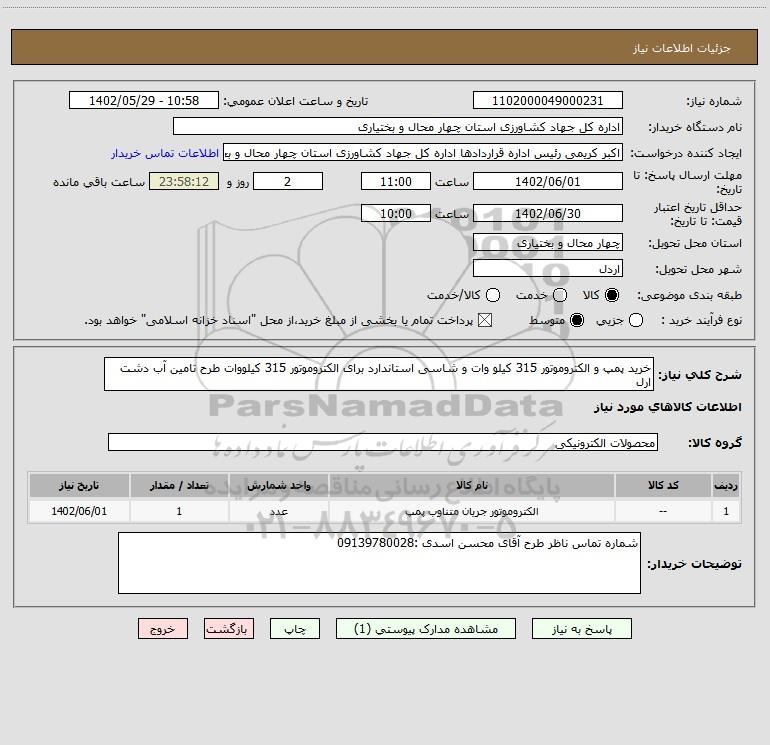Click the delivery province field چهار محال و بختیاری
770x745 pixels.
[548, 242]
